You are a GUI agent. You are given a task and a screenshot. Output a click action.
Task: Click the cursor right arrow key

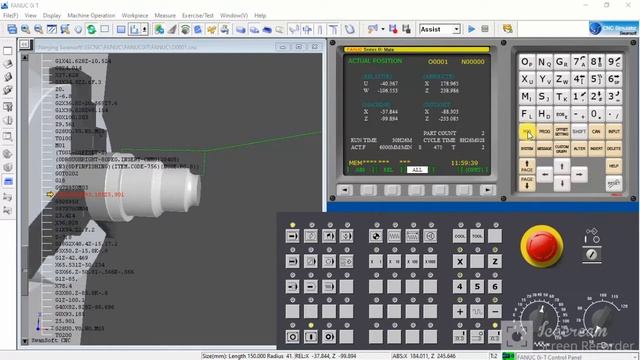pyautogui.click(x=579, y=174)
